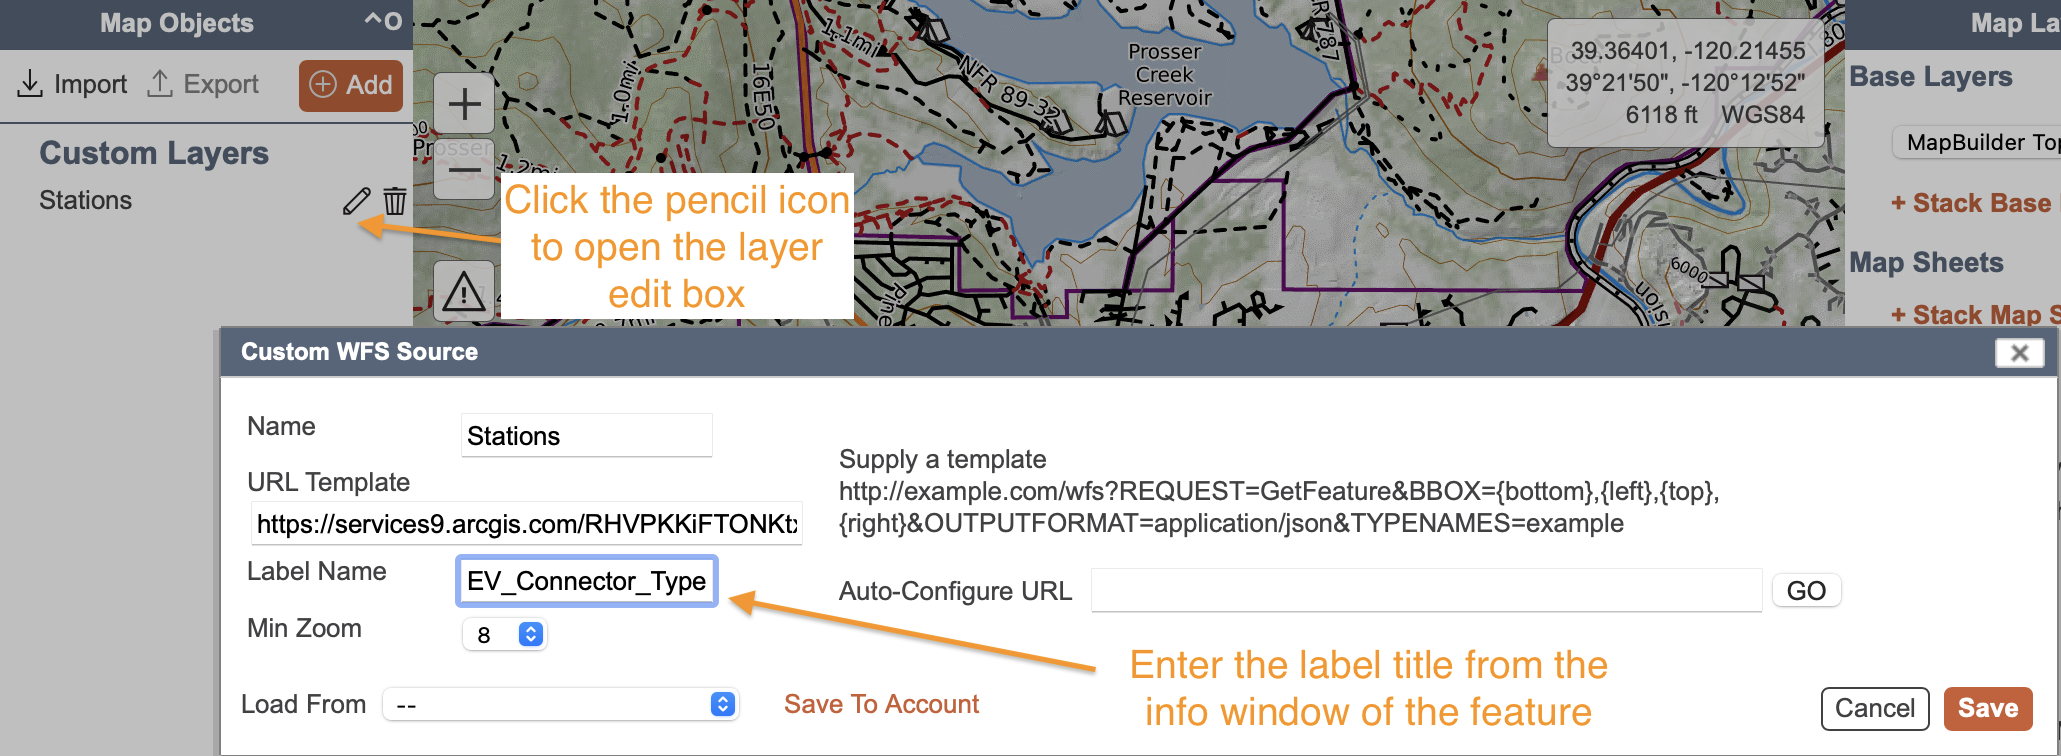The width and height of the screenshot is (2061, 756).
Task: Click the Cancel button
Action: point(1874,709)
